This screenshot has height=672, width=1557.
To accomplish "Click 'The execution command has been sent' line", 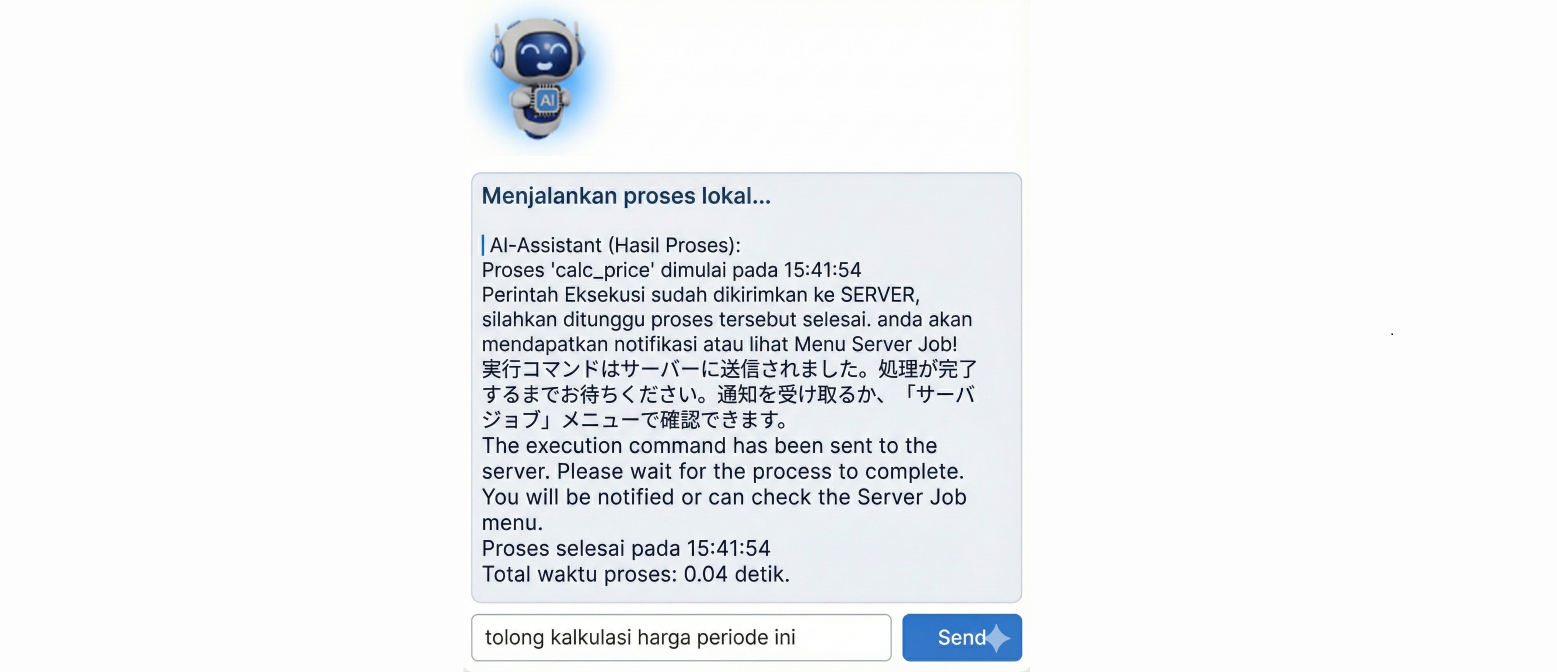I will coord(709,446).
